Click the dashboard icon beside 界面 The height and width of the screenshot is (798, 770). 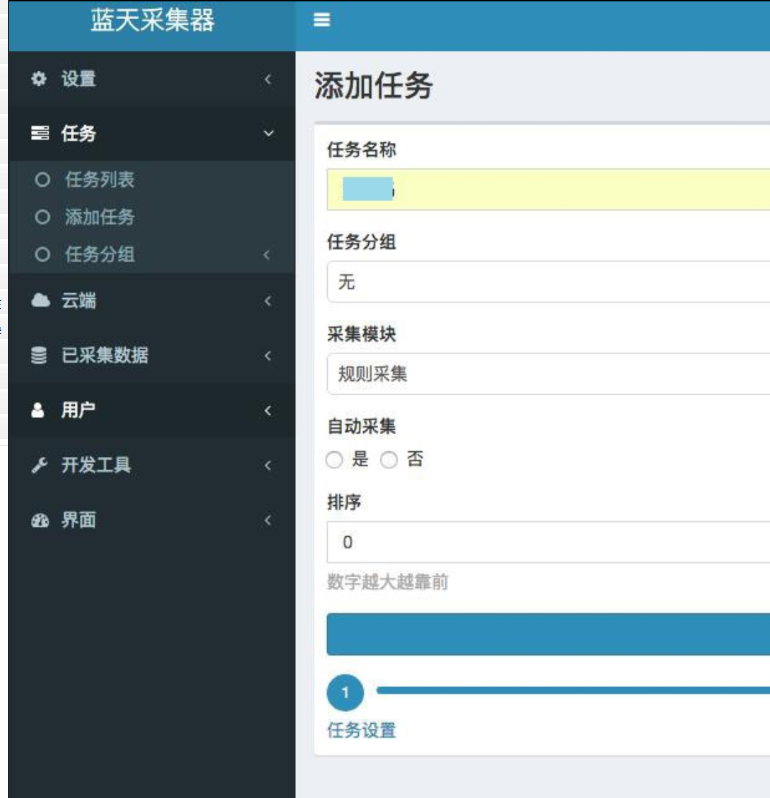(39, 521)
